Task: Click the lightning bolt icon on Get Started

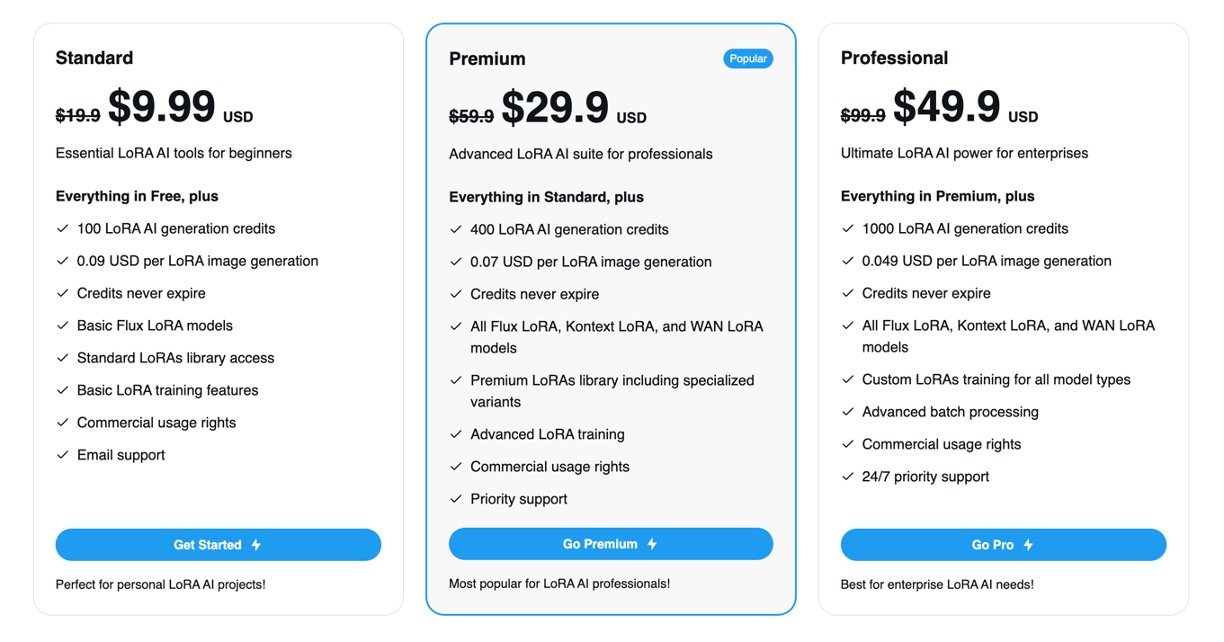Action: (256, 545)
